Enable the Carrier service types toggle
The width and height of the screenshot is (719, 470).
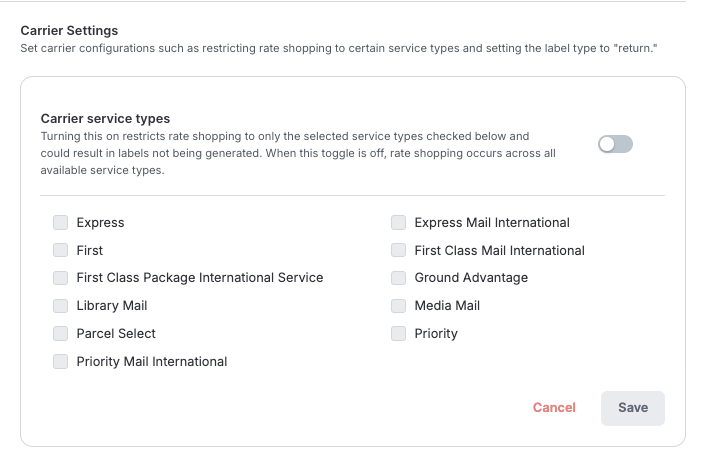(615, 144)
